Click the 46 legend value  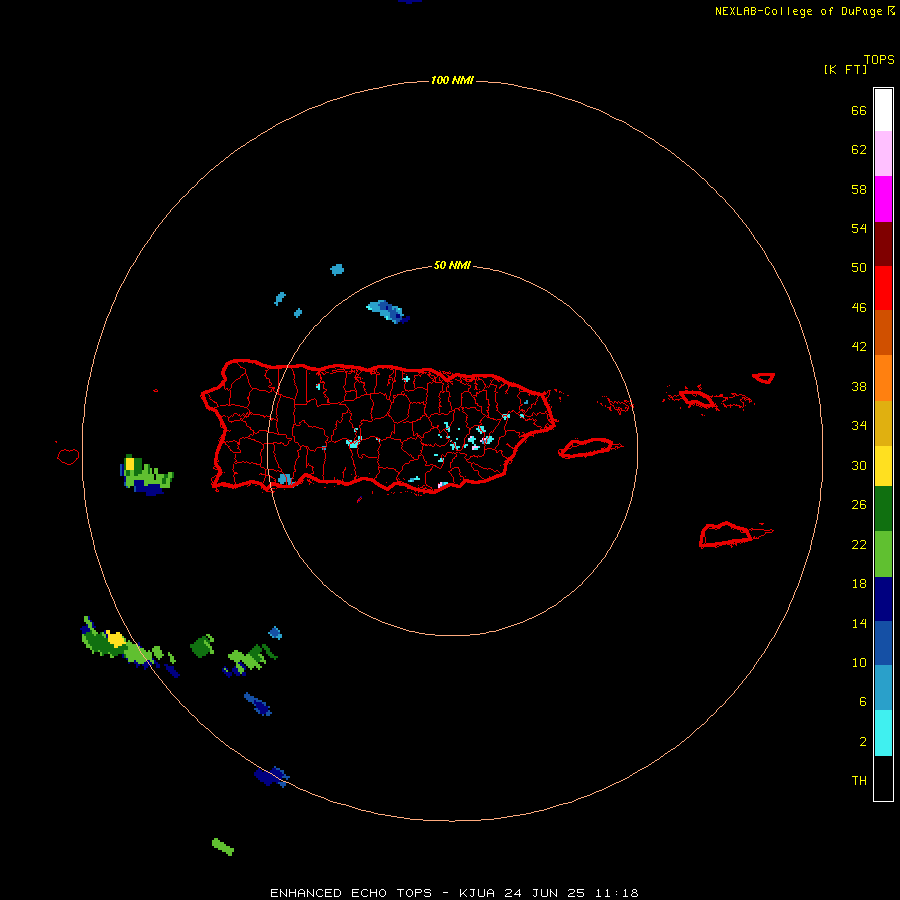tap(859, 308)
